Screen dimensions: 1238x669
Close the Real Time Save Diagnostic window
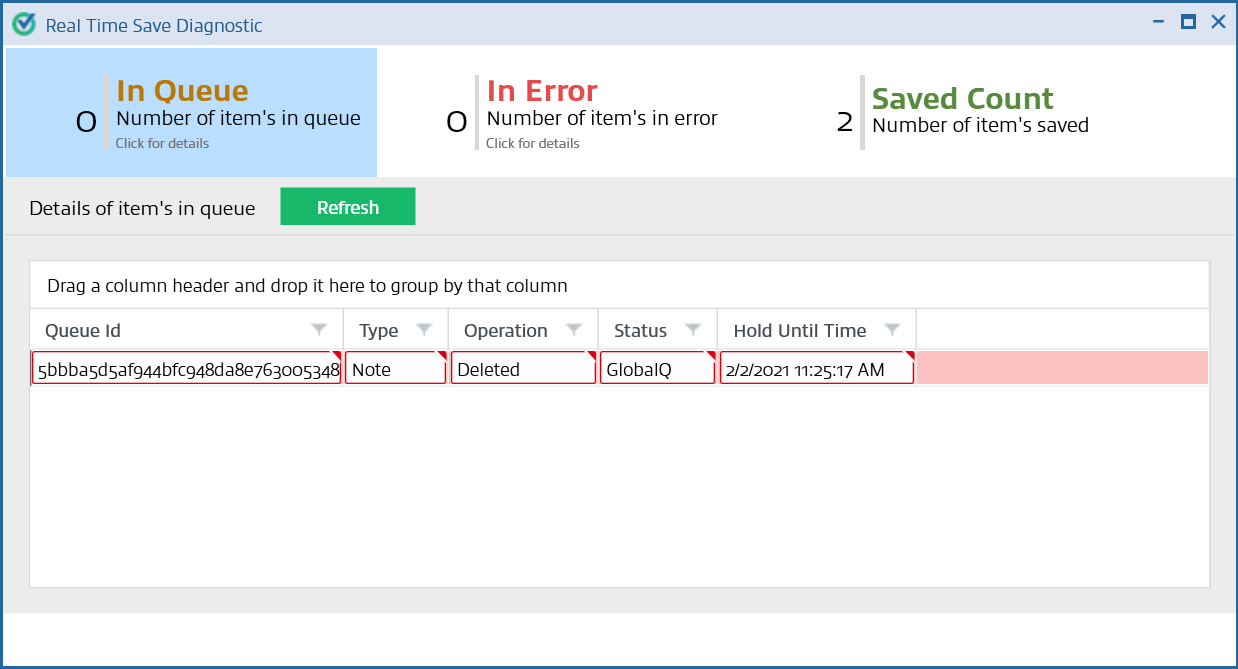pos(1218,22)
